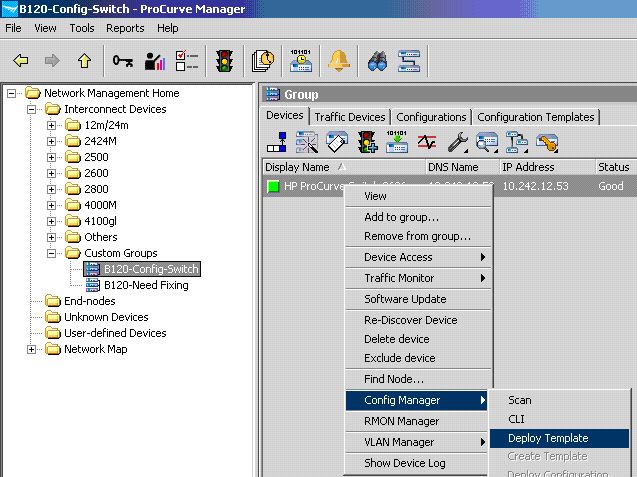
Task: Select the Devices tab
Action: (285, 115)
